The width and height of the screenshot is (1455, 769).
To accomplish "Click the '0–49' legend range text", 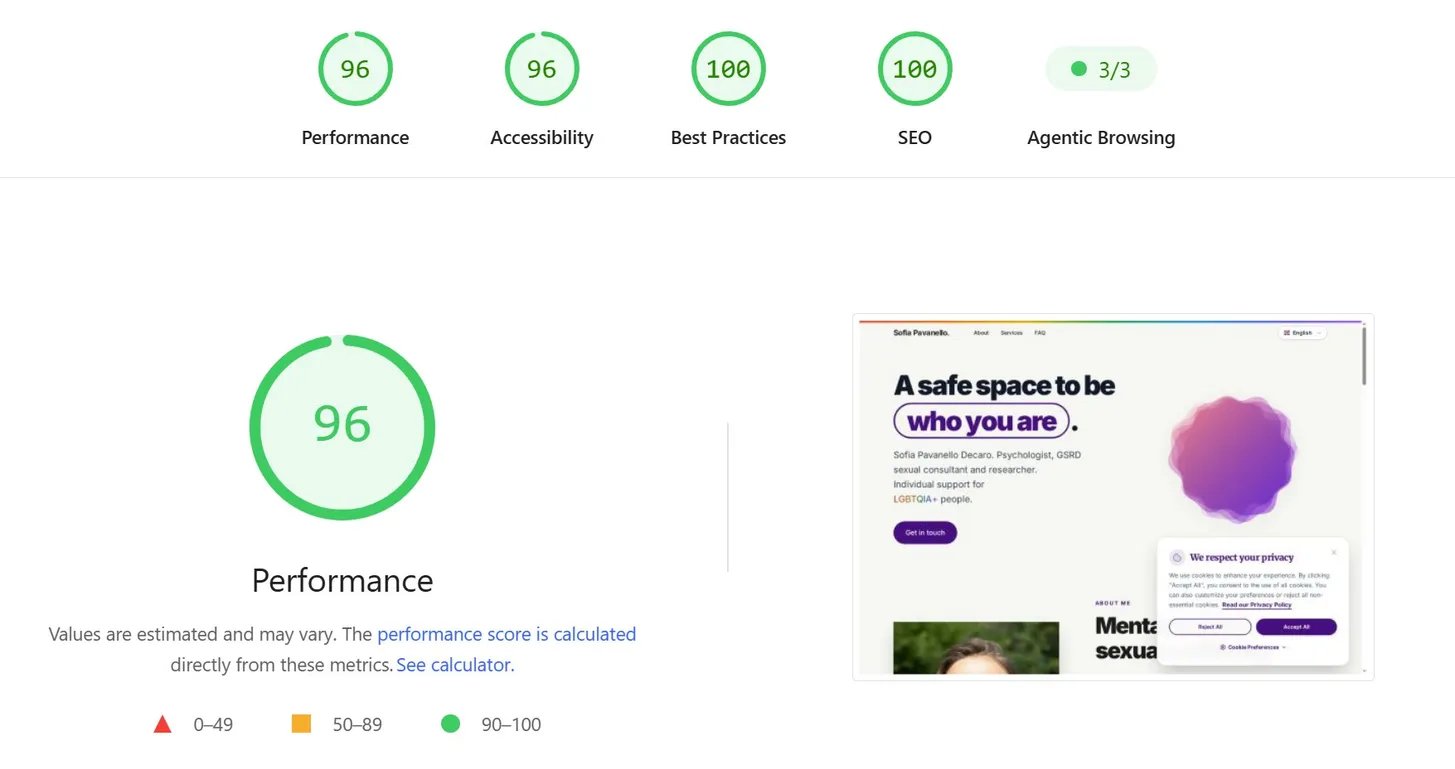I will [x=213, y=725].
